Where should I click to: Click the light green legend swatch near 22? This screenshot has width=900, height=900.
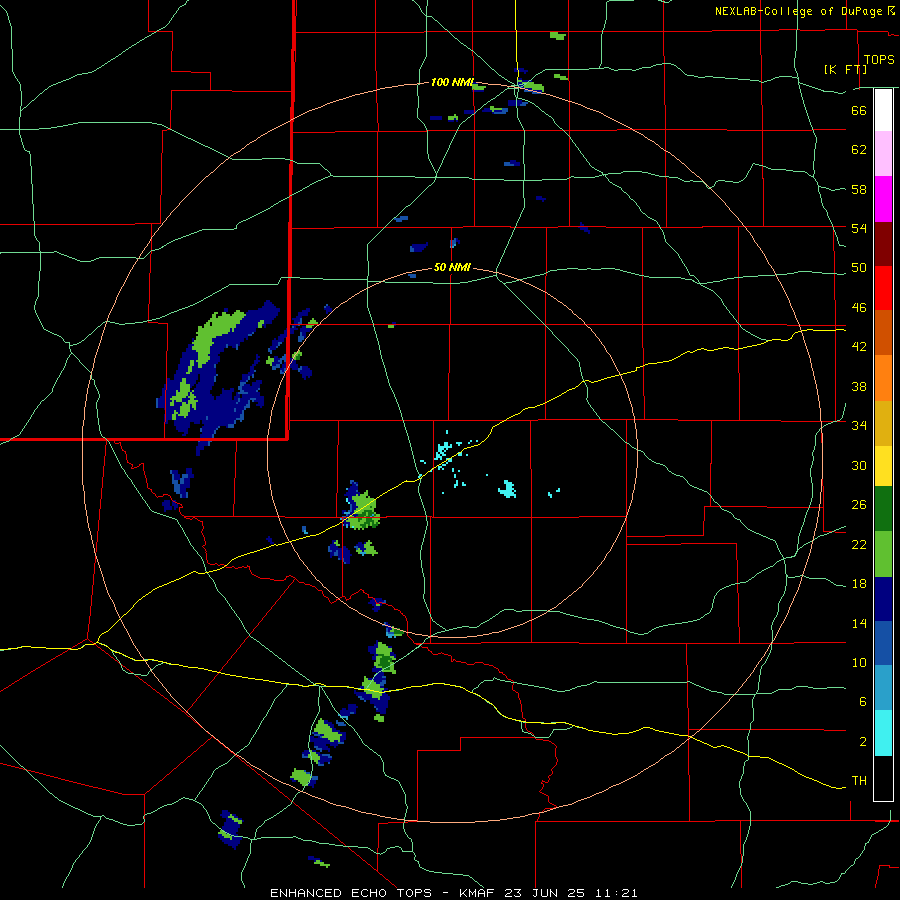pos(883,554)
